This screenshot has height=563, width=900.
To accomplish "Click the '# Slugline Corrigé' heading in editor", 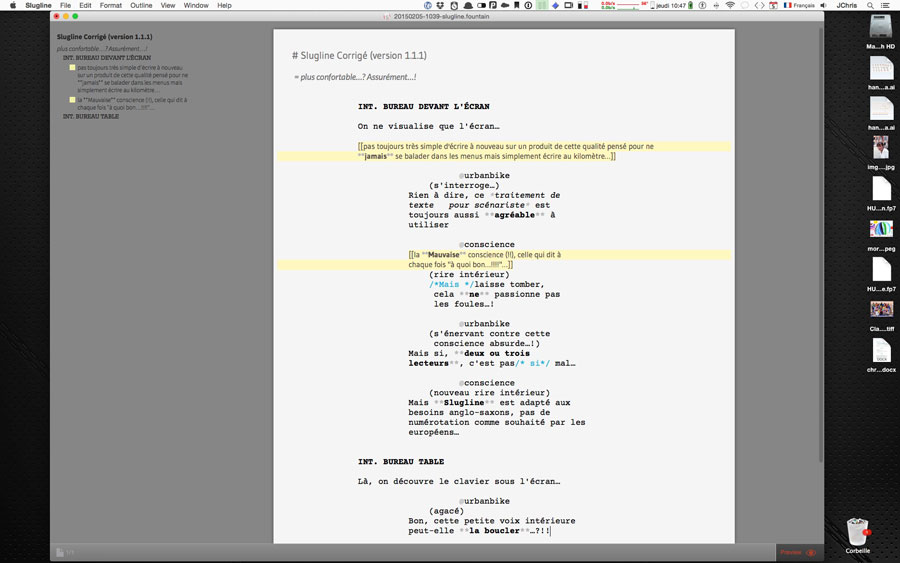I will 359,56.
